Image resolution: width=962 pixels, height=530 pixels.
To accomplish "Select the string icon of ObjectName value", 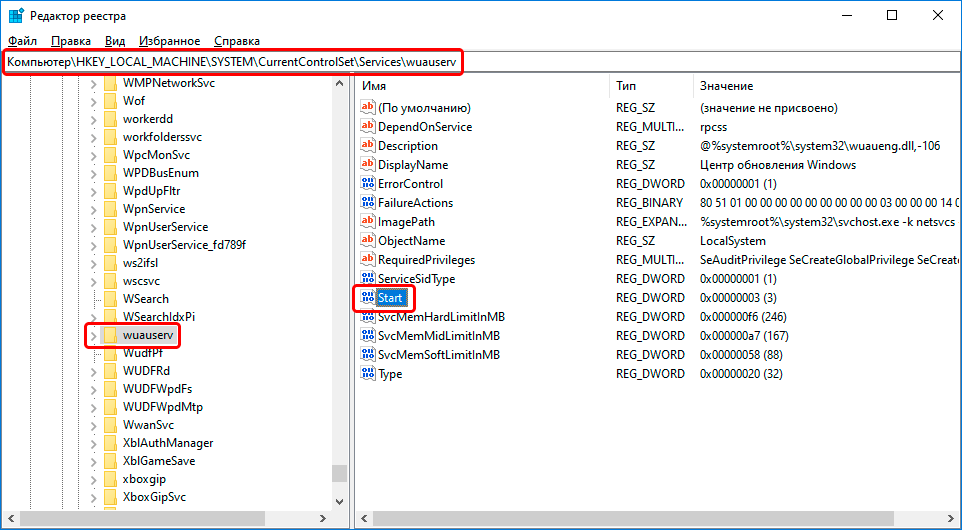I will pyautogui.click(x=367, y=240).
